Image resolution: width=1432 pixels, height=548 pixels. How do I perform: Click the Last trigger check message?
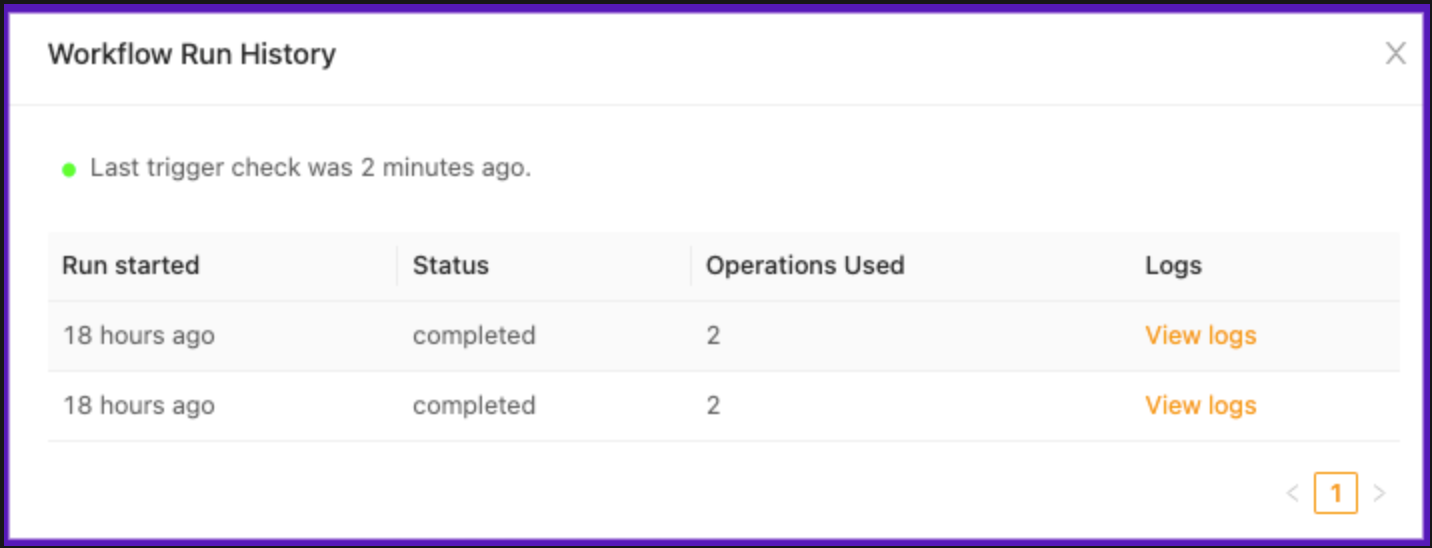coord(310,168)
